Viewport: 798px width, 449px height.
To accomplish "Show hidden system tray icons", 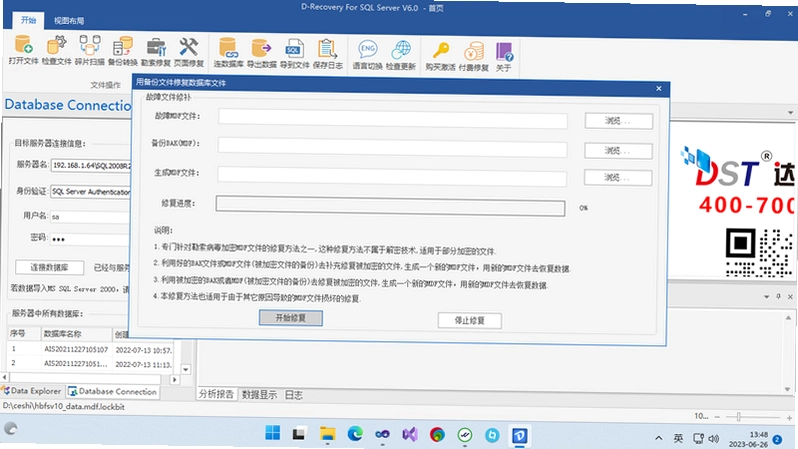I will click(659, 438).
